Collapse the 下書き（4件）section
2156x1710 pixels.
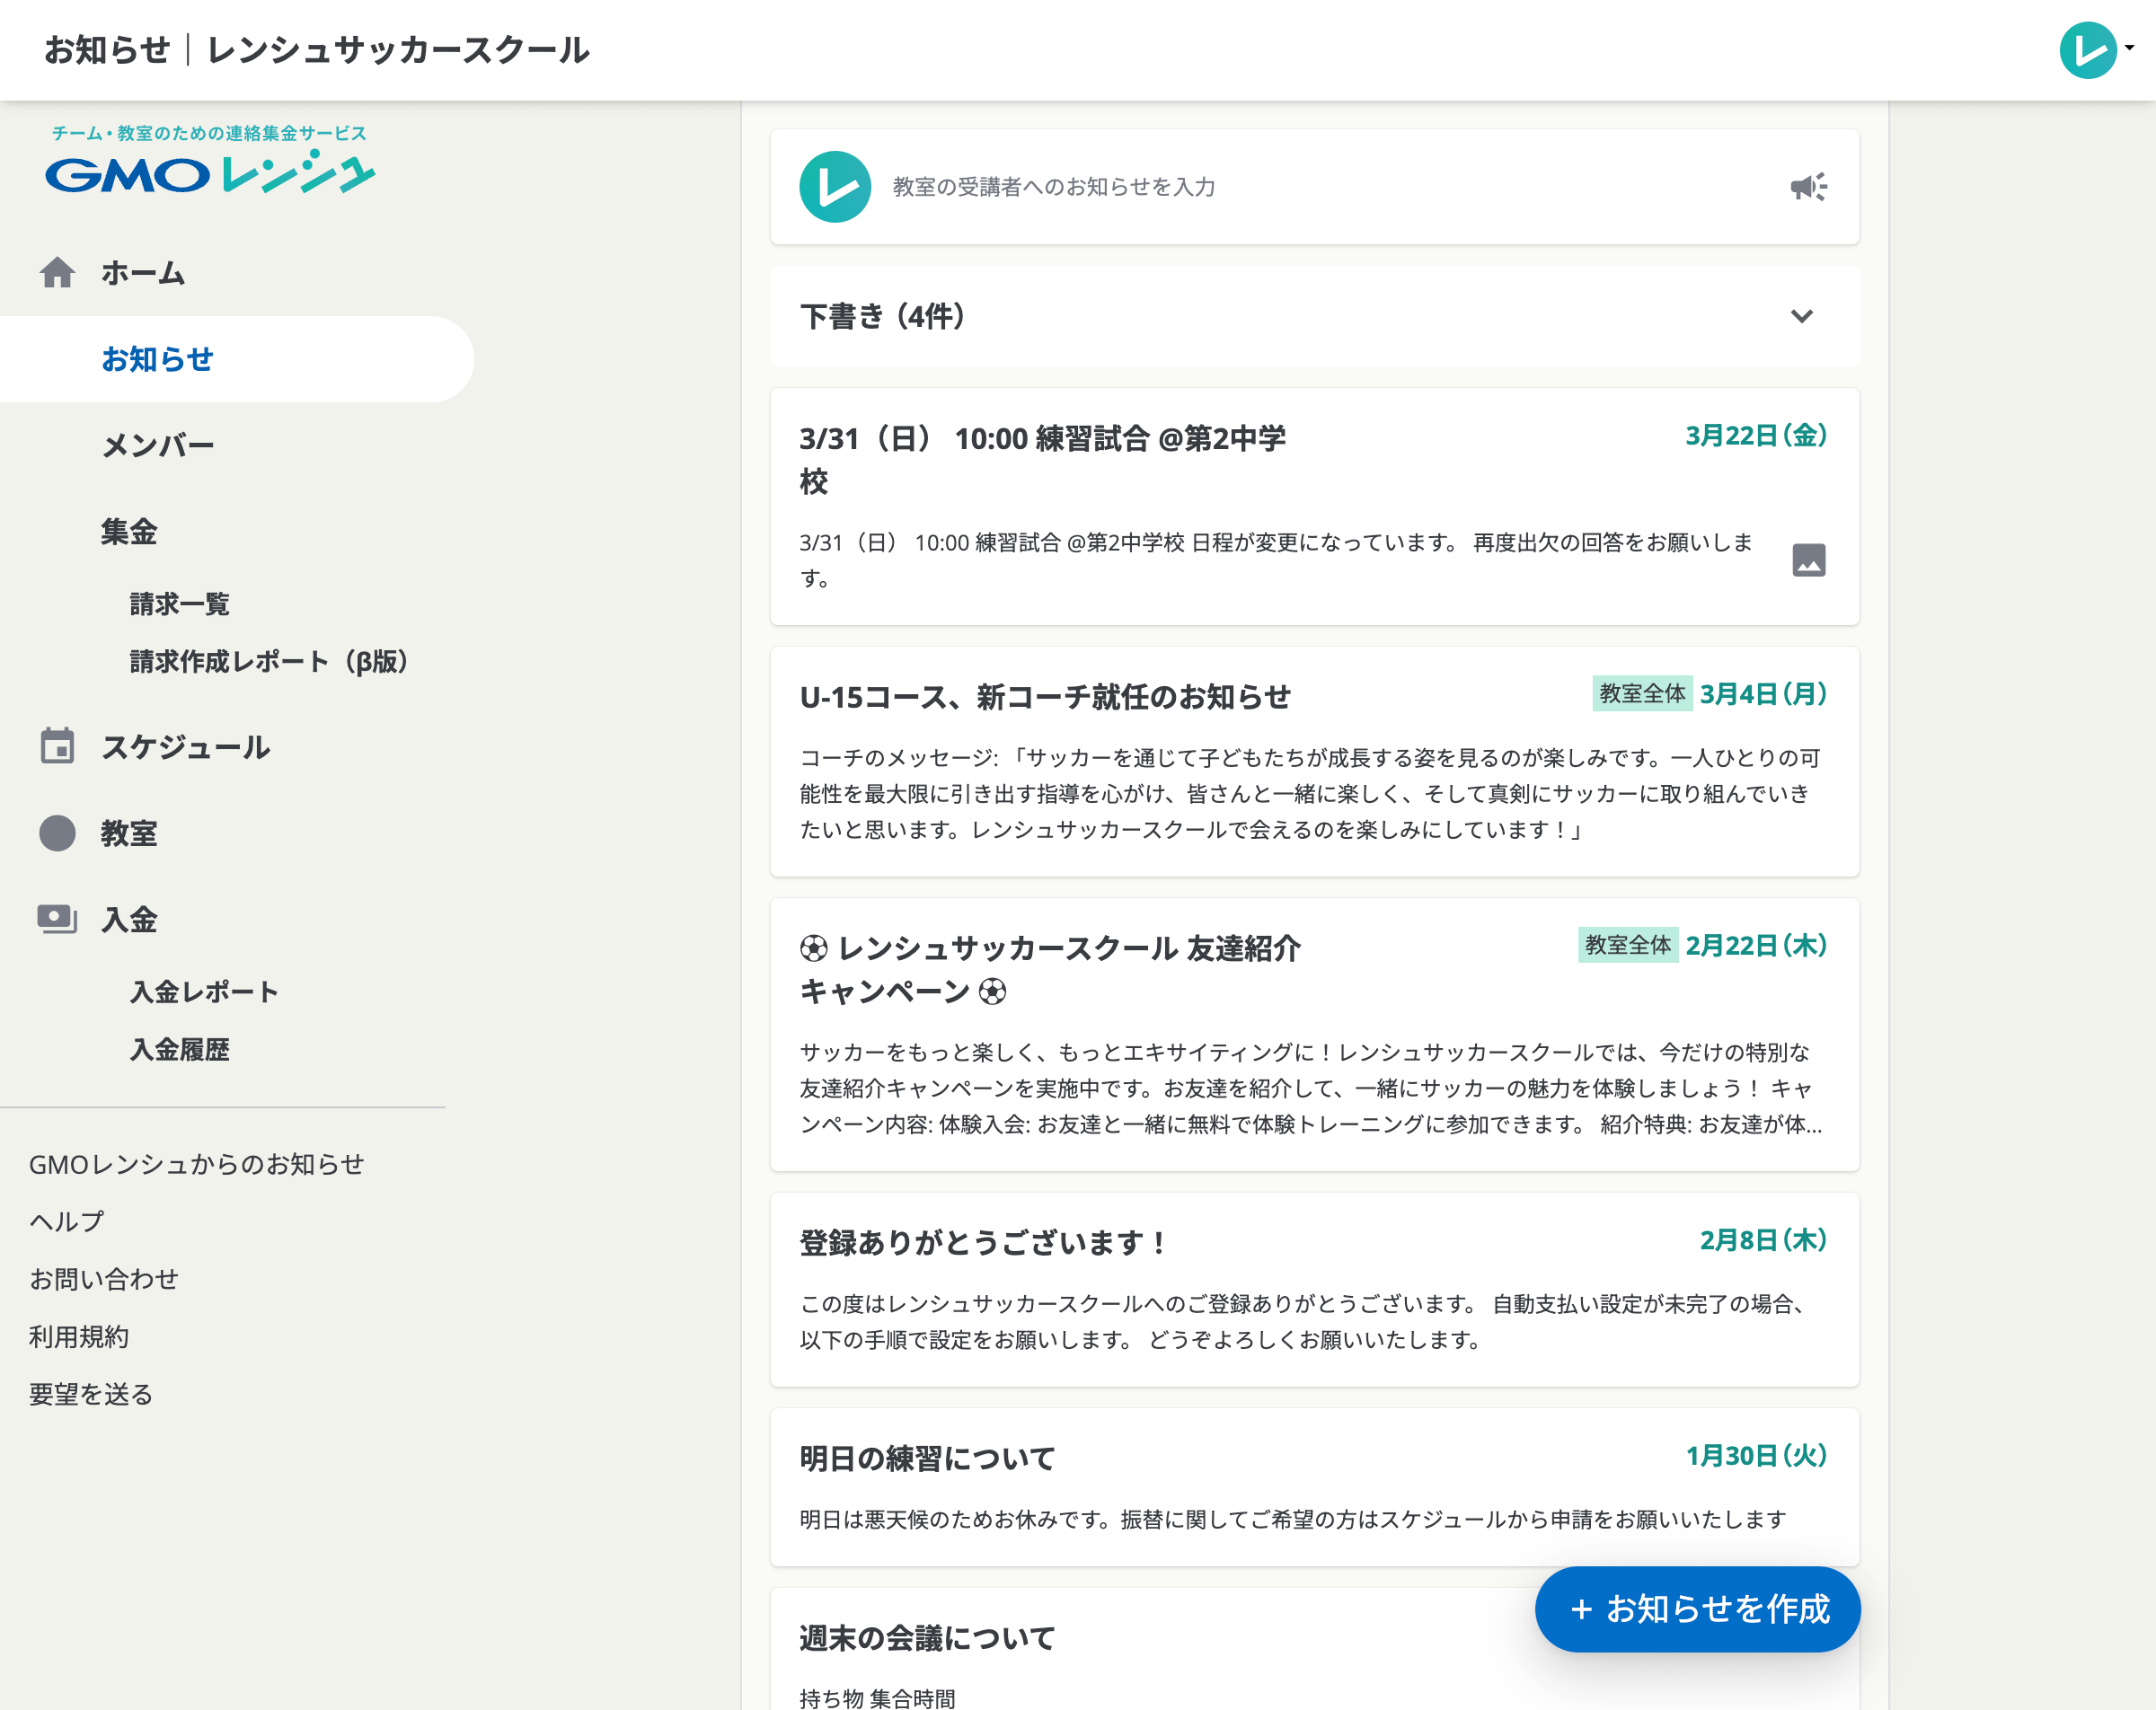point(1803,316)
